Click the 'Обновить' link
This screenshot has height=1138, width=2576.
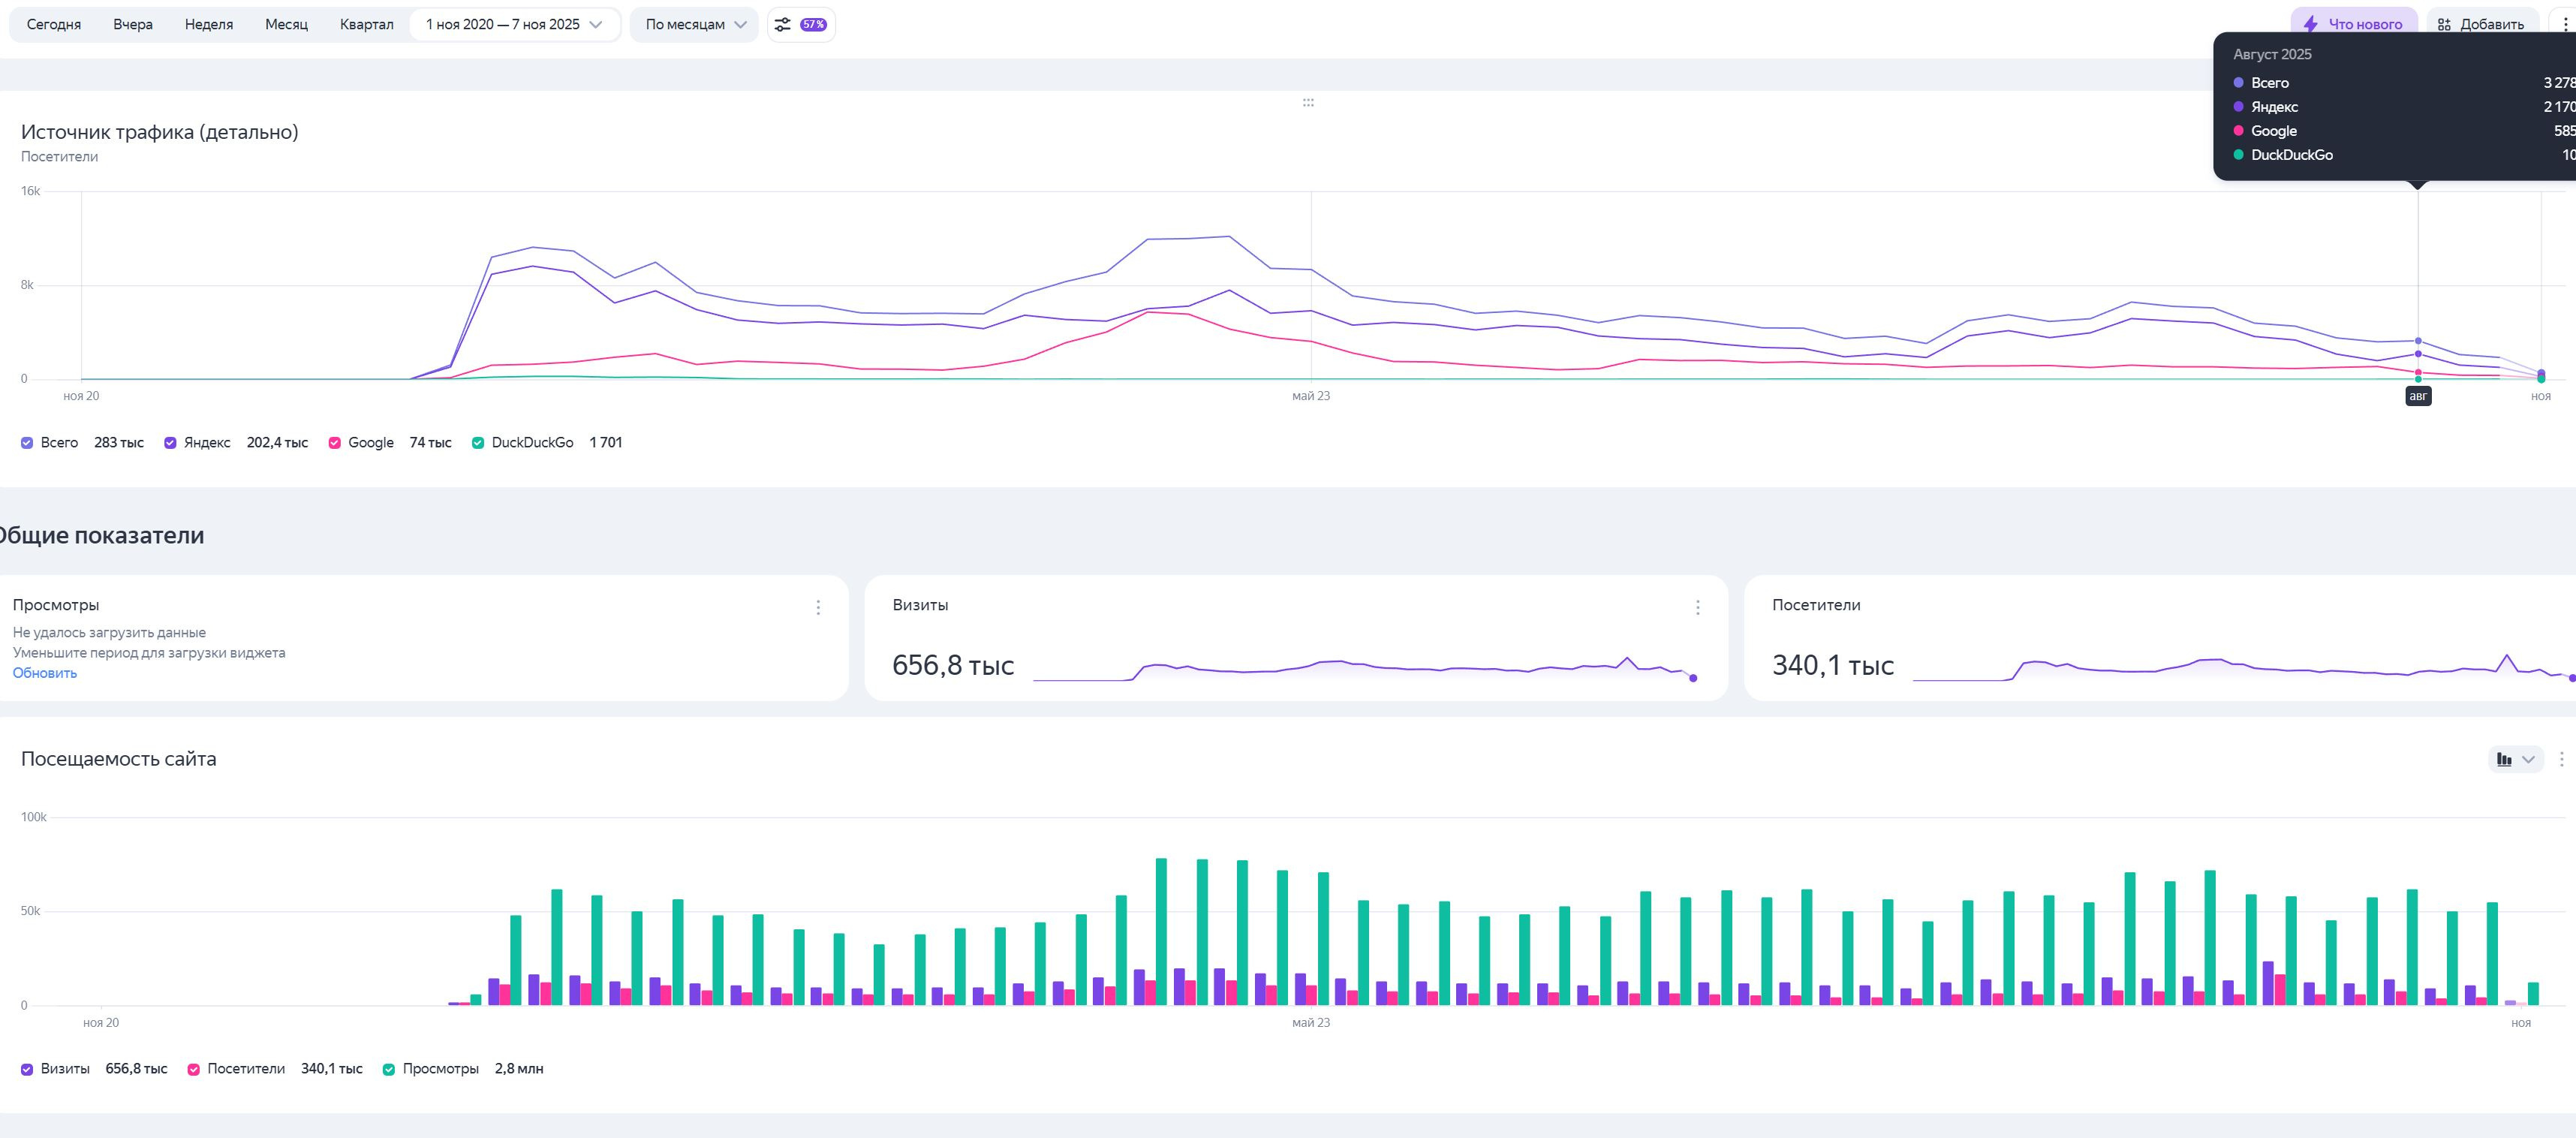44,673
